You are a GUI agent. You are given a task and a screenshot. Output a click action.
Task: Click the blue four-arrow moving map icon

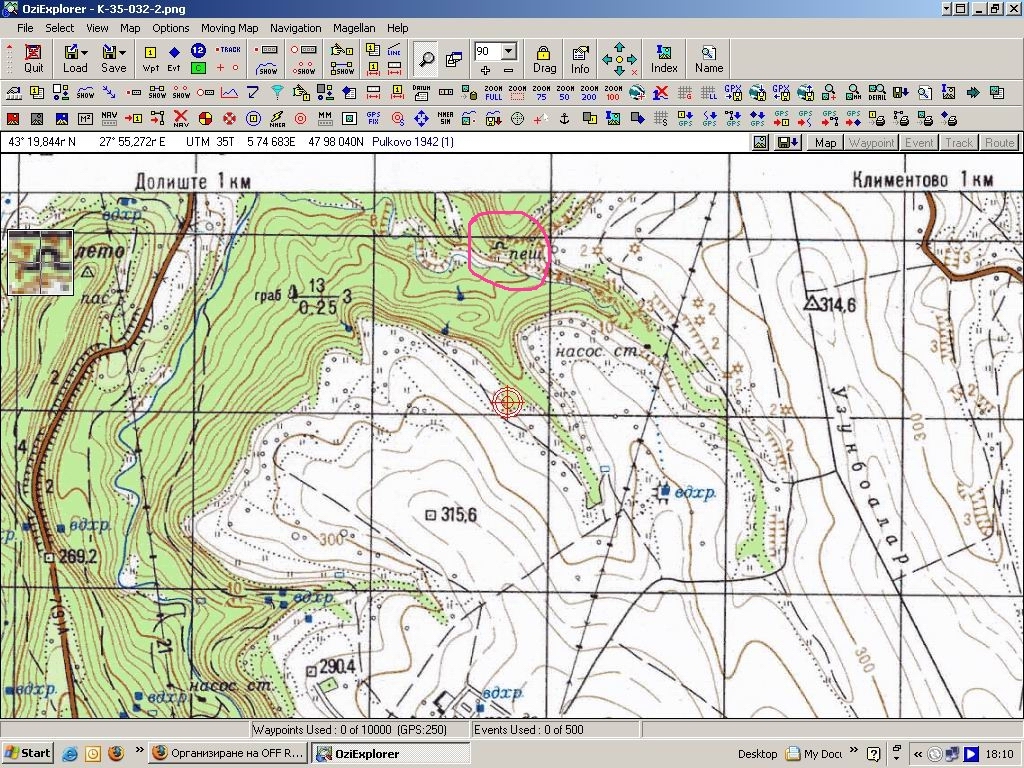tap(421, 118)
